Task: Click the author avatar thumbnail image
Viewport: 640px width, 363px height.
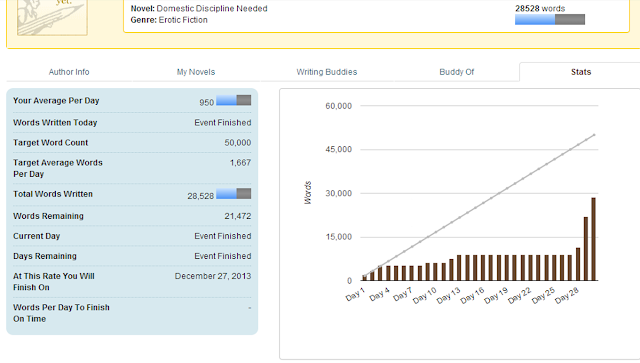Action: click(52, 17)
